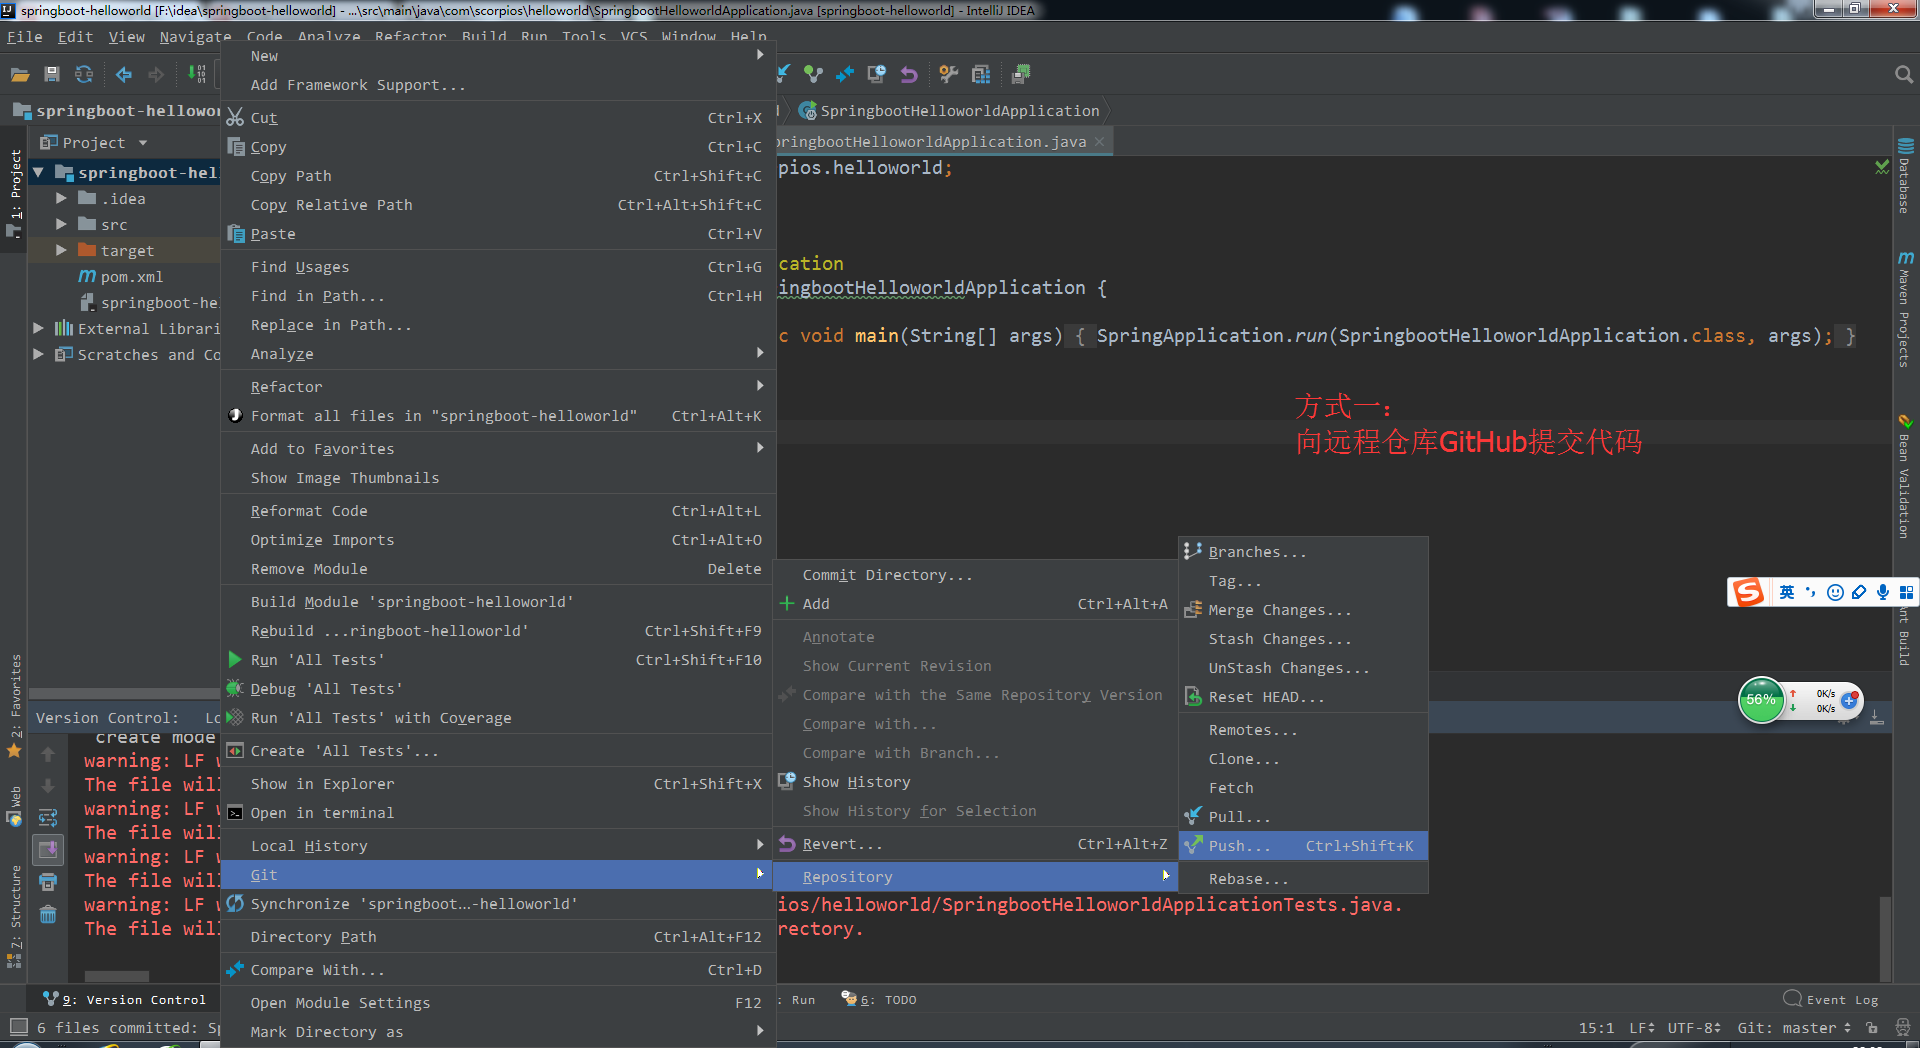The width and height of the screenshot is (1920, 1048).
Task: Choose Show History in Git submenu
Action: [x=975, y=782]
